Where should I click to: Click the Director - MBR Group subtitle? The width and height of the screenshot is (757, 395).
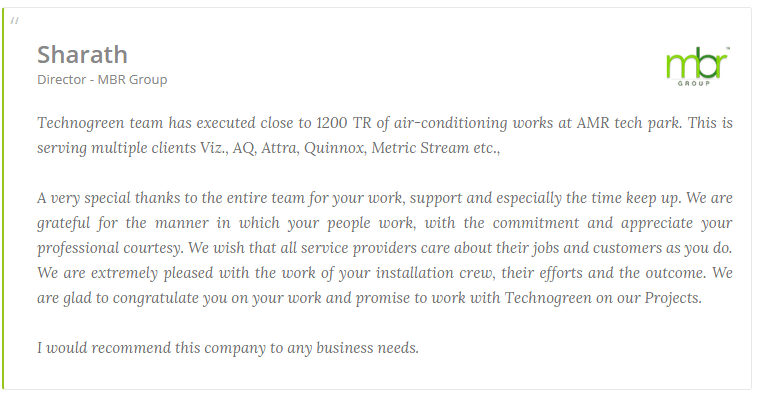pyautogui.click(x=102, y=80)
